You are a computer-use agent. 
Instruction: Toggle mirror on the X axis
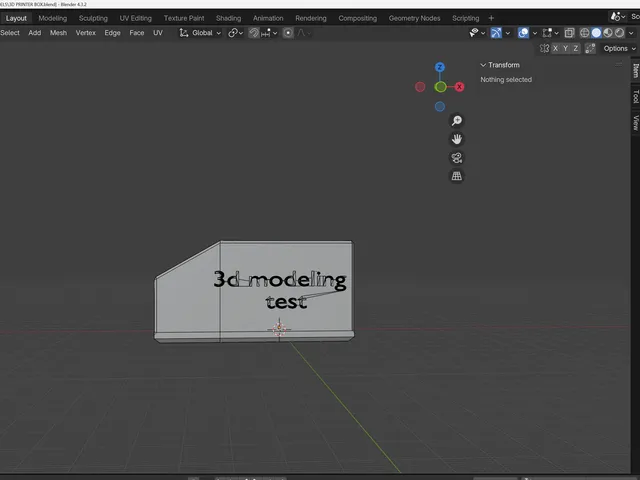click(x=555, y=49)
